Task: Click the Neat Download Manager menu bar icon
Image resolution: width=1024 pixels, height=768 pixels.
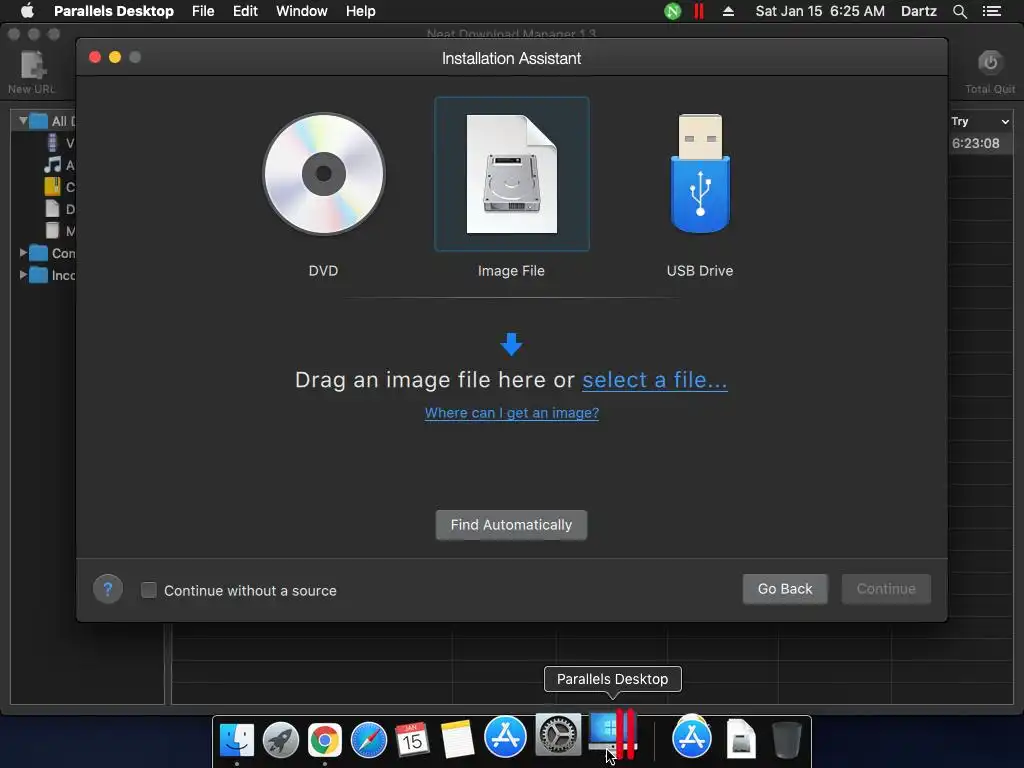Action: [673, 11]
